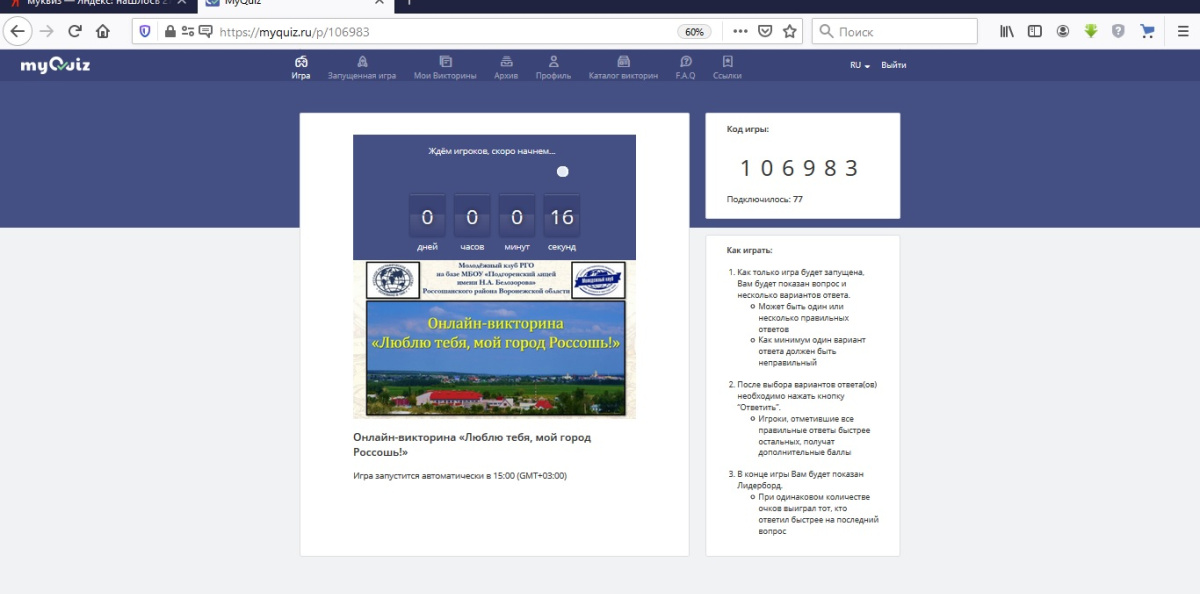This screenshot has height=594, width=1200.
Task: Expand the RU language dropdown
Action: coord(860,65)
